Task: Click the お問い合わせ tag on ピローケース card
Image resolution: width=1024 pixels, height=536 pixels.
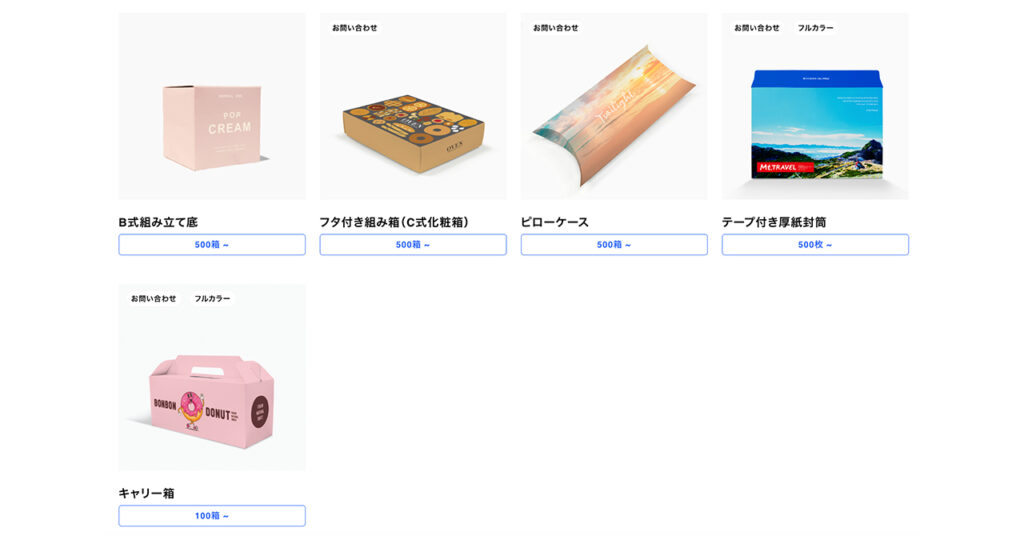Action: click(556, 28)
